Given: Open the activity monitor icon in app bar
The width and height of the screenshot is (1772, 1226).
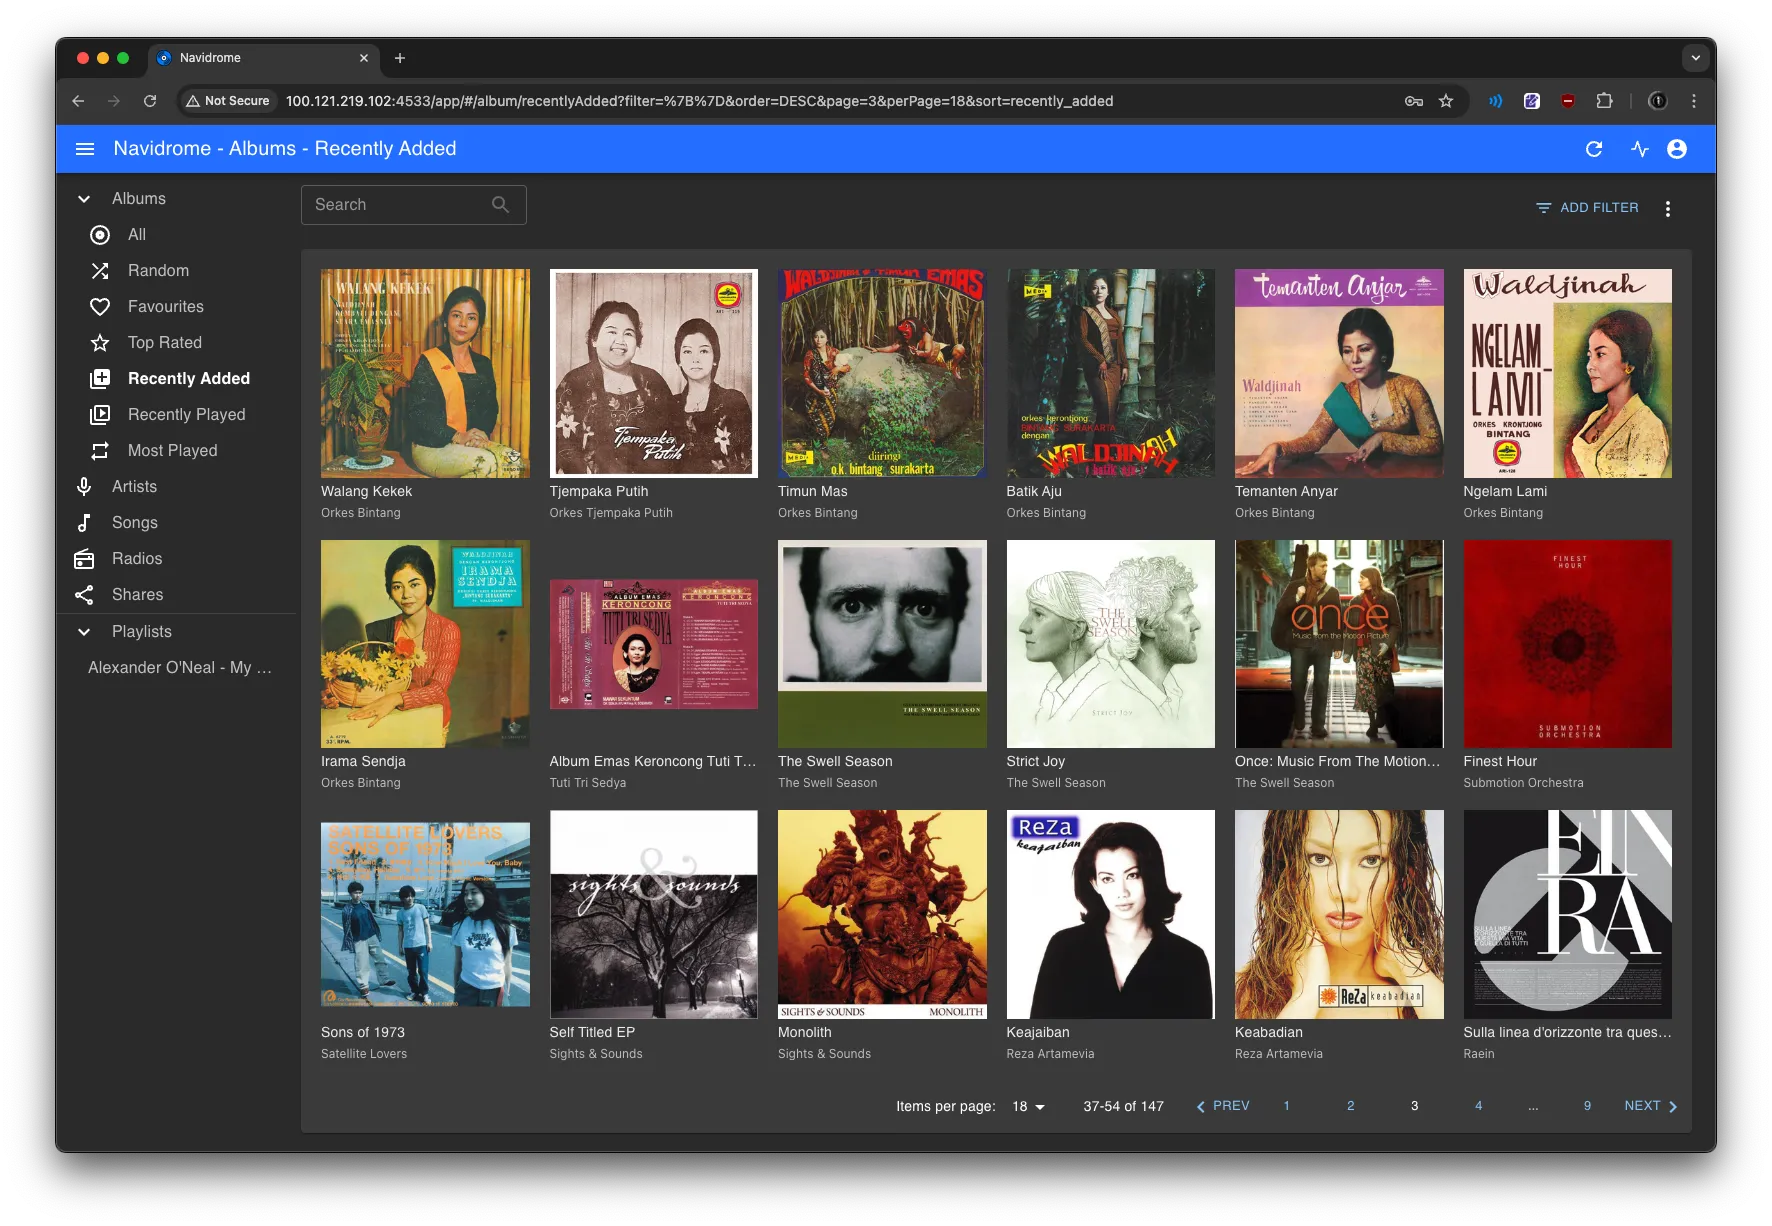Looking at the screenshot, I should tap(1640, 149).
